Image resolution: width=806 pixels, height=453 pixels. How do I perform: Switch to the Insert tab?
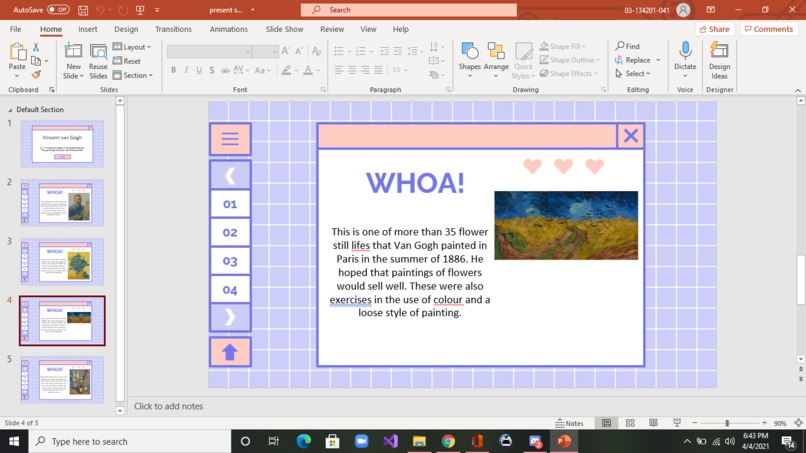[x=87, y=29]
